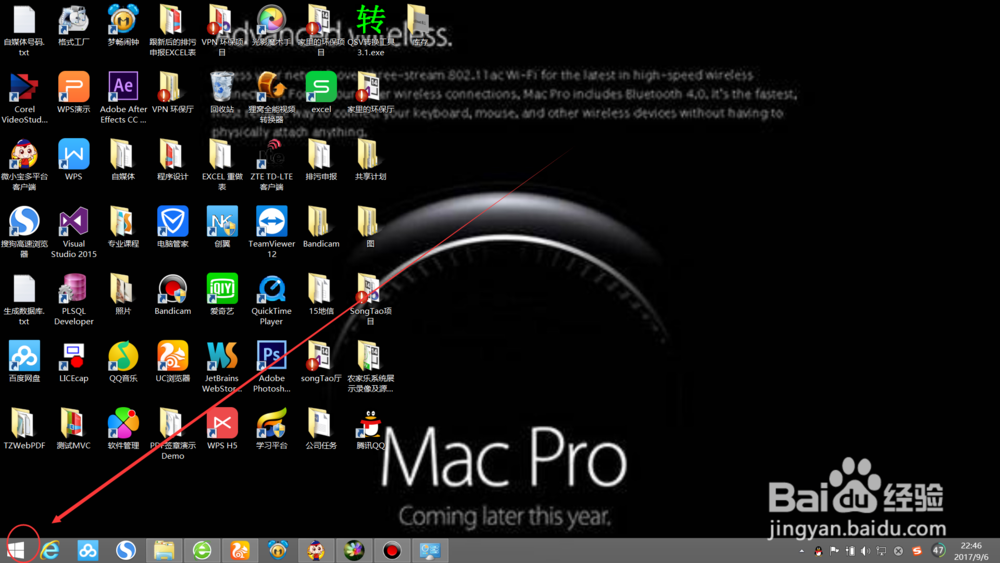1000x563 pixels.
Task: Open the QQ penguin tray icon
Action: [818, 551]
